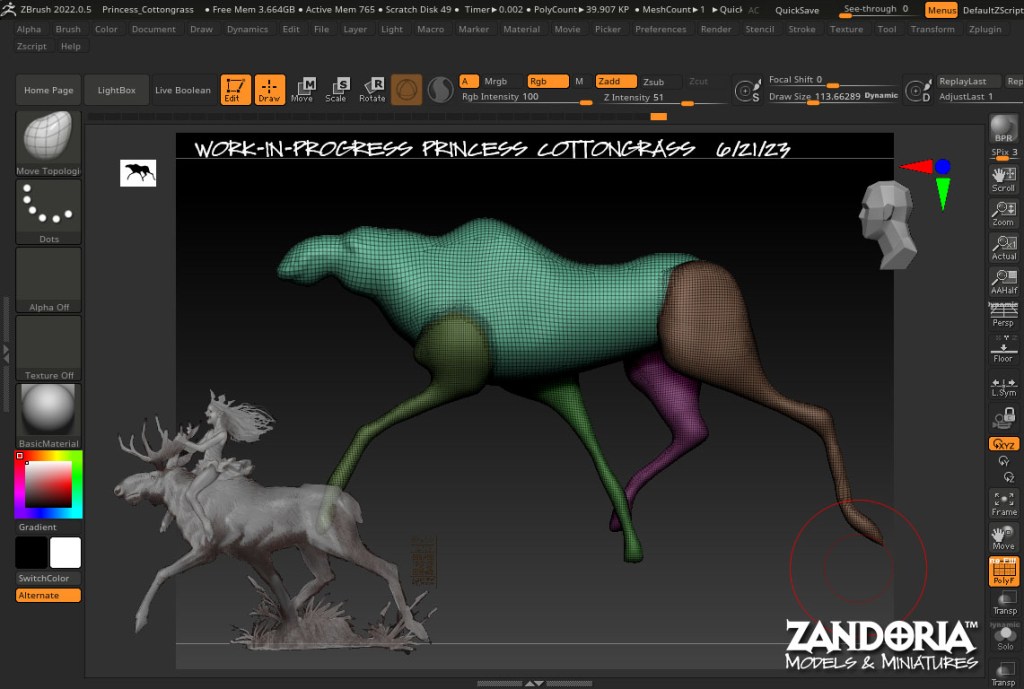Open the Move Topological brush picker
Screen dimensions: 1024x689
coord(48,143)
